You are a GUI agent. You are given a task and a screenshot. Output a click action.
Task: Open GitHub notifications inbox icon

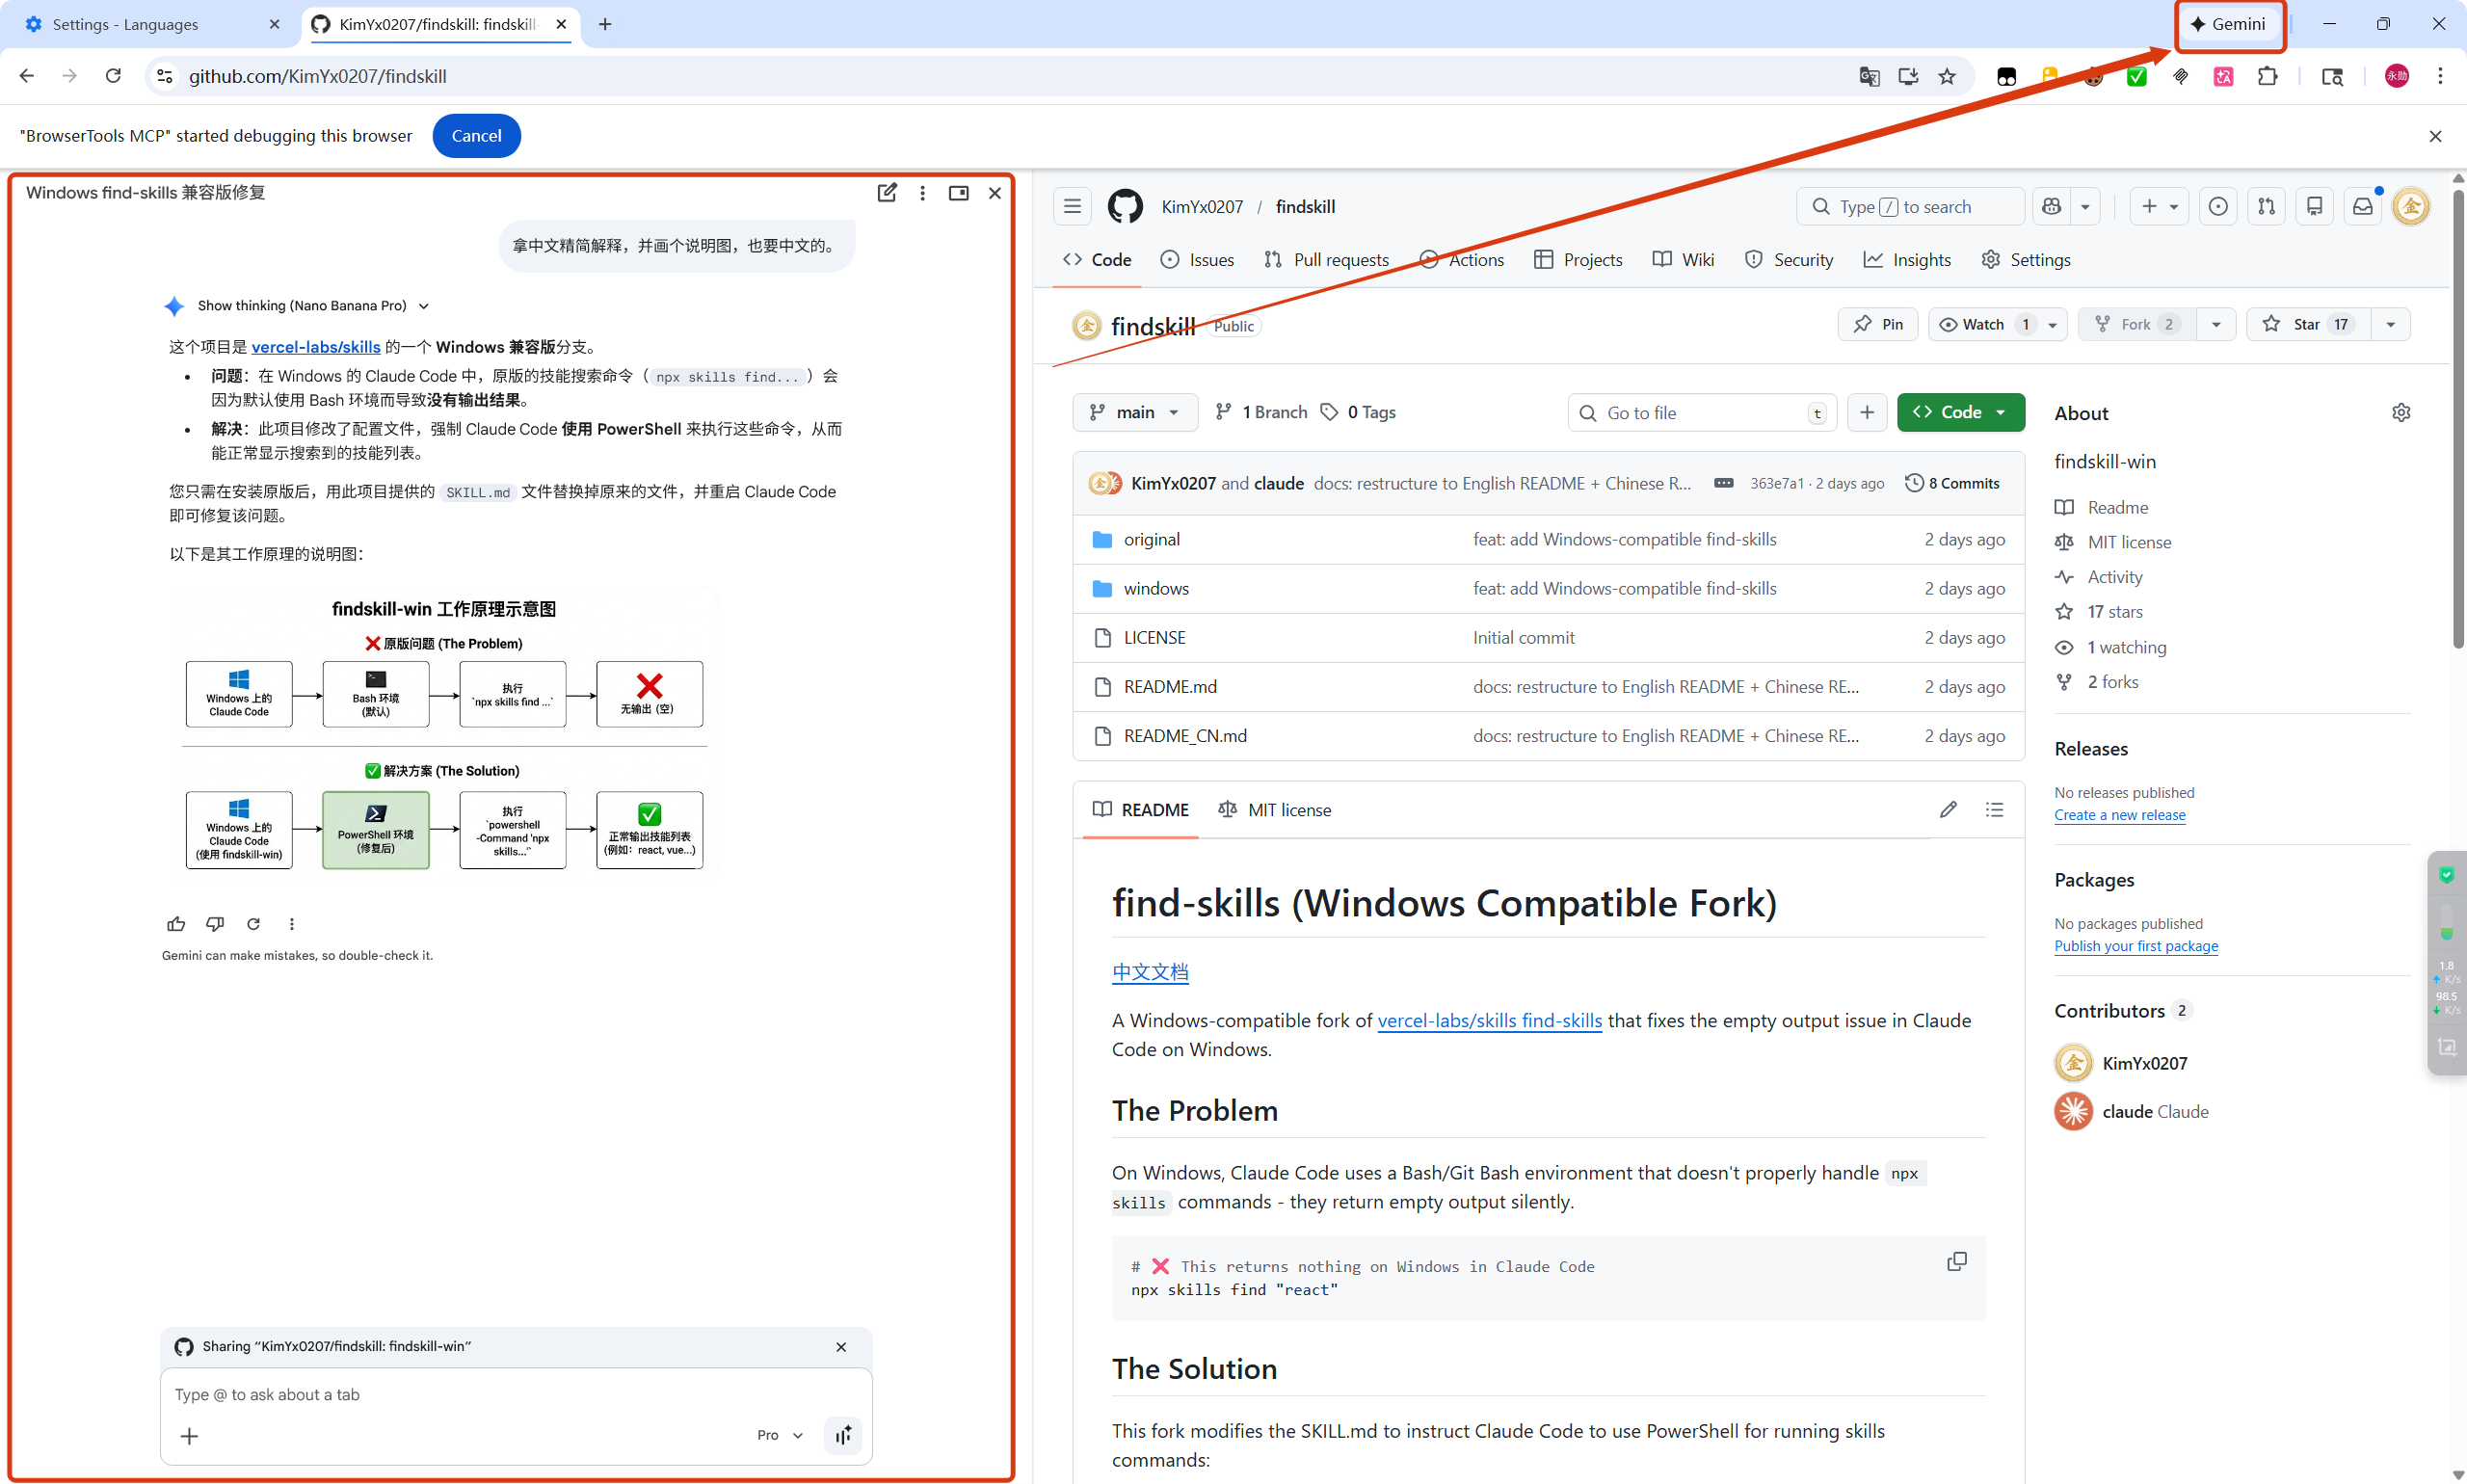(x=2362, y=207)
